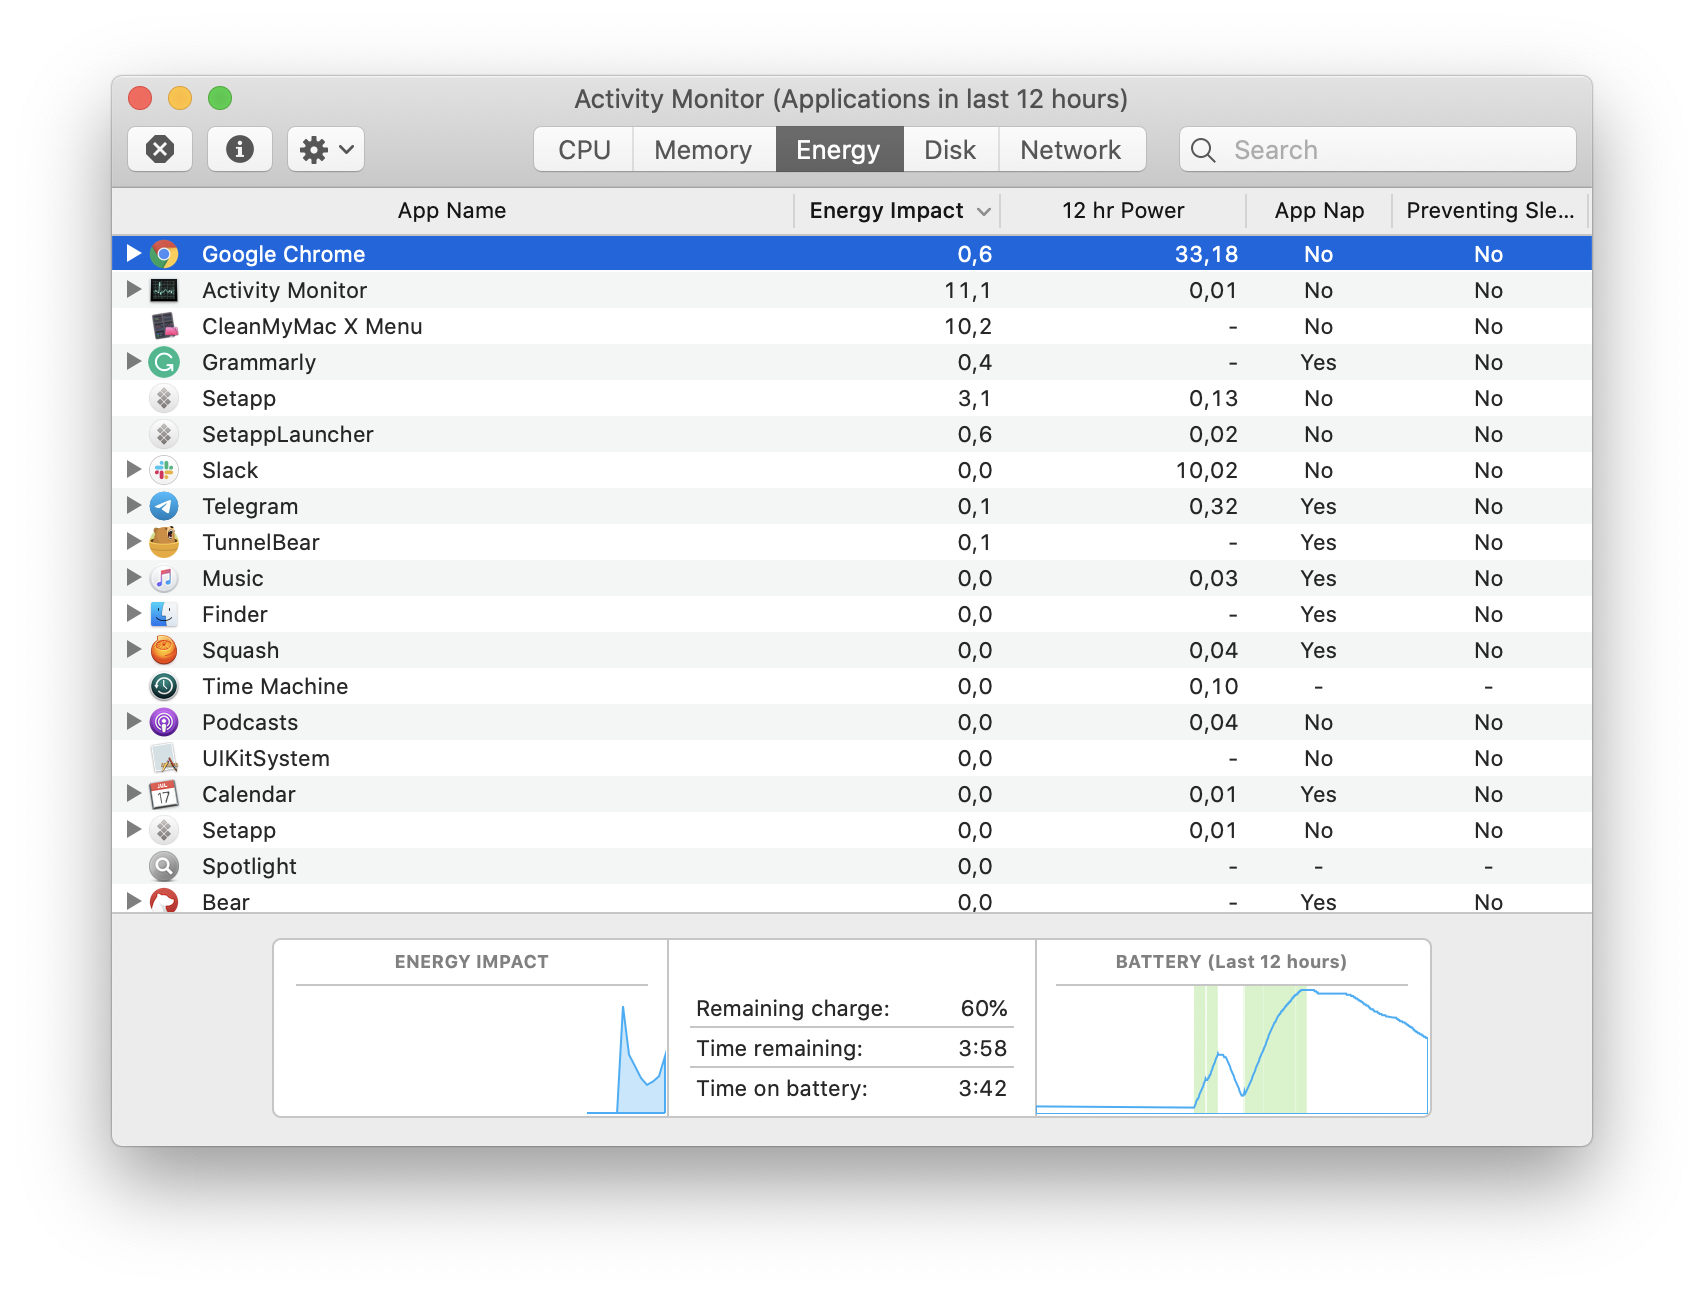
Task: Select the Calendar app icon
Action: point(163,793)
